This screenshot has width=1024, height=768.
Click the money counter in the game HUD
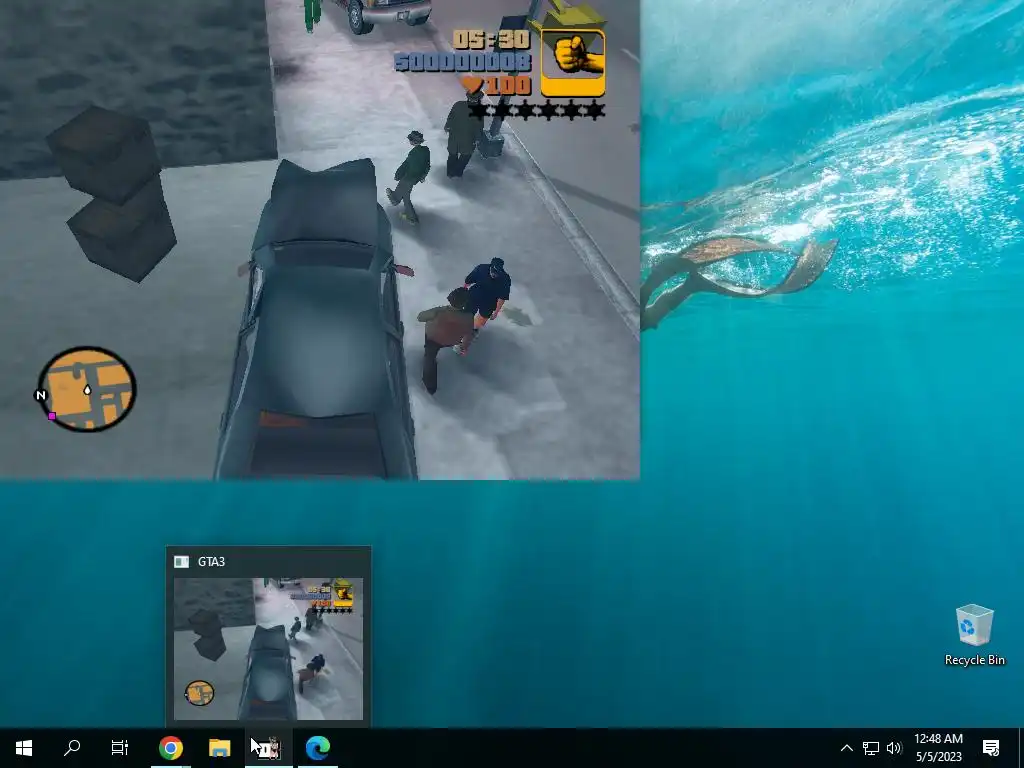[463, 63]
